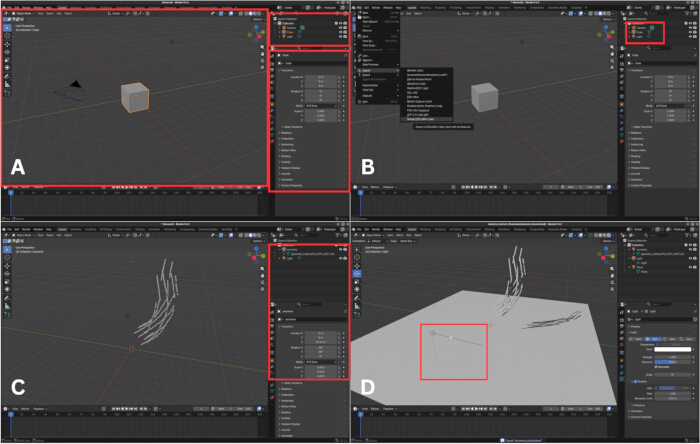Open the Options dropdown in panel A viewport

pos(258,19)
